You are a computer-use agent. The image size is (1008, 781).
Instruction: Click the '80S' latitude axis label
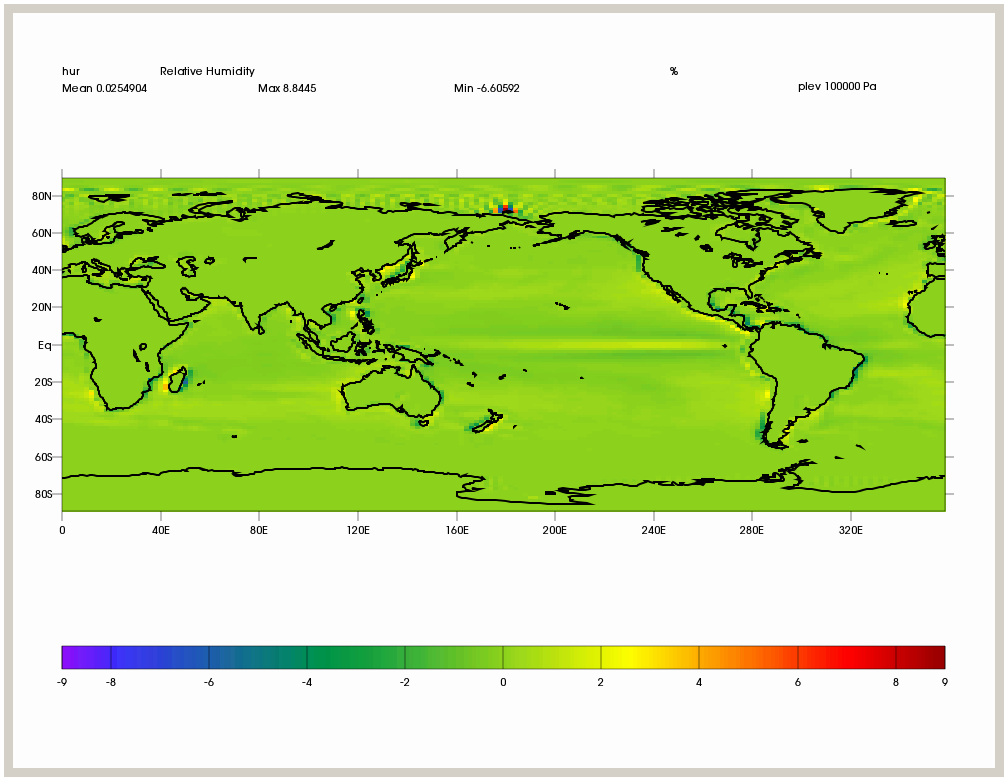(x=42, y=494)
